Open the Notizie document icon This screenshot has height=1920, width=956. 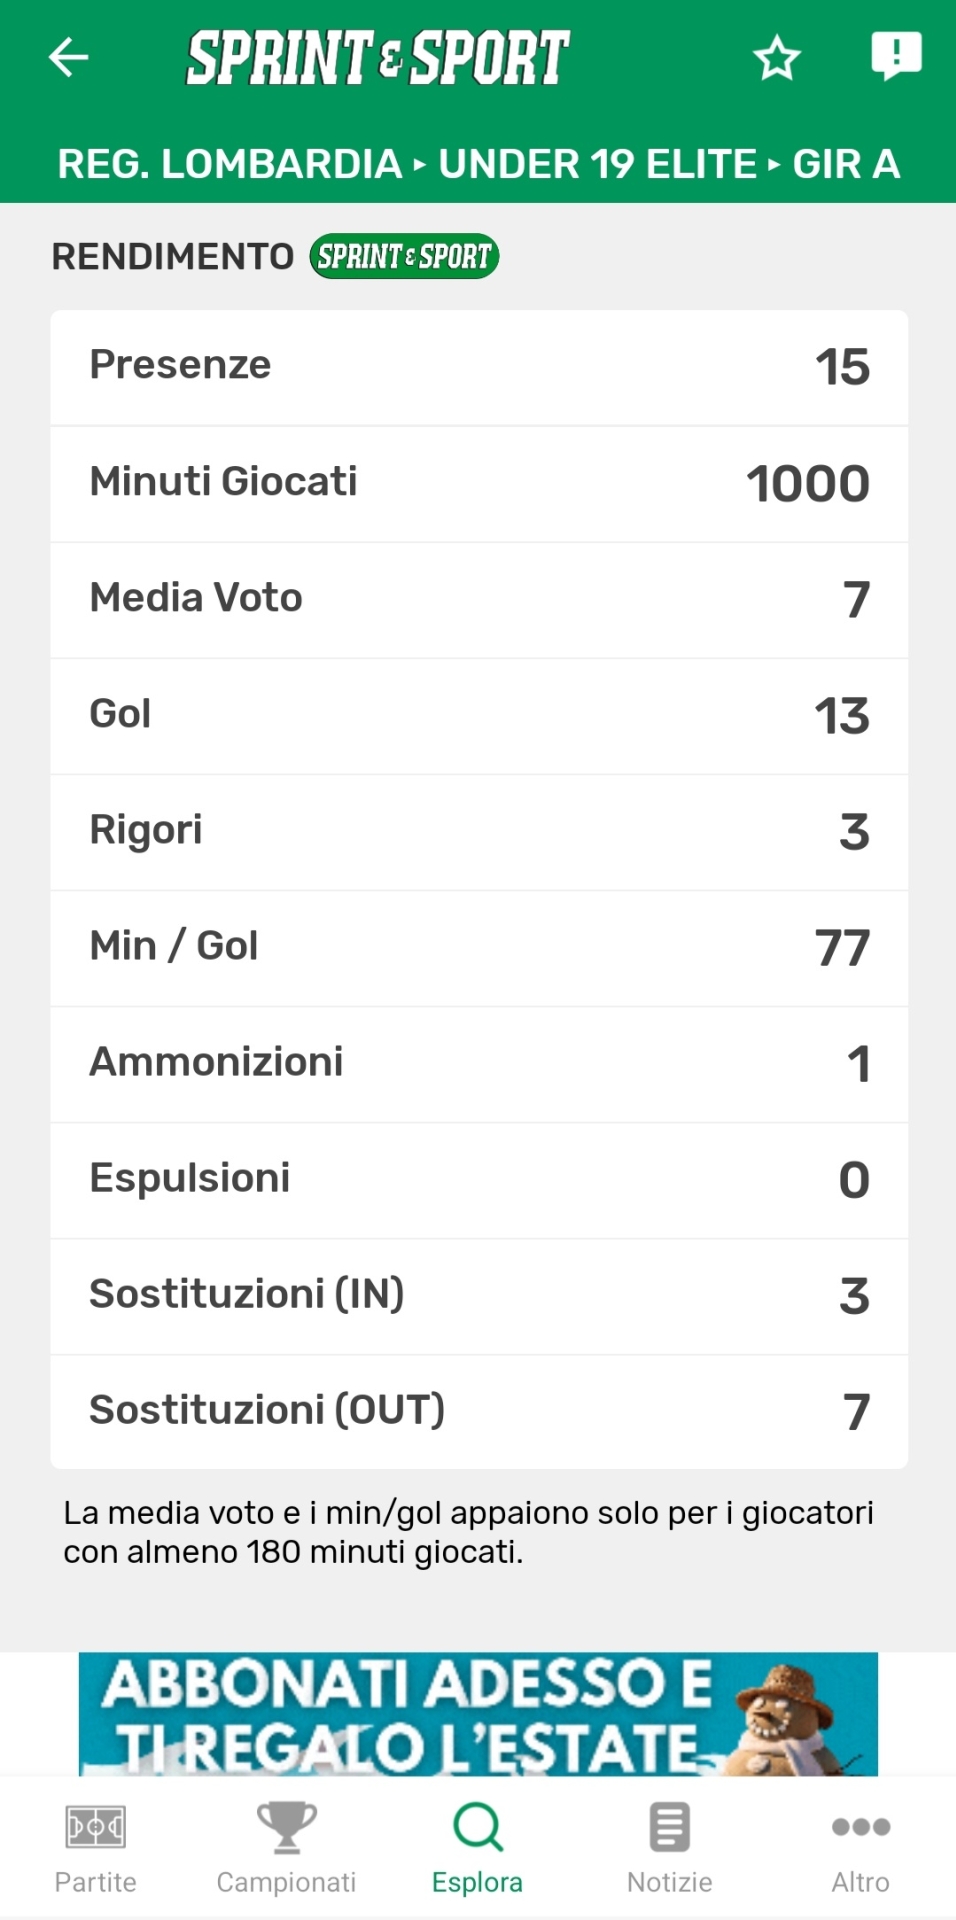669,1827
